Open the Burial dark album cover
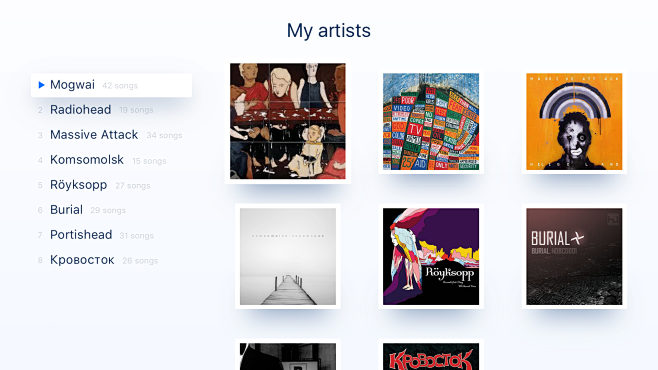Image resolution: width=658 pixels, height=370 pixels. point(574,256)
